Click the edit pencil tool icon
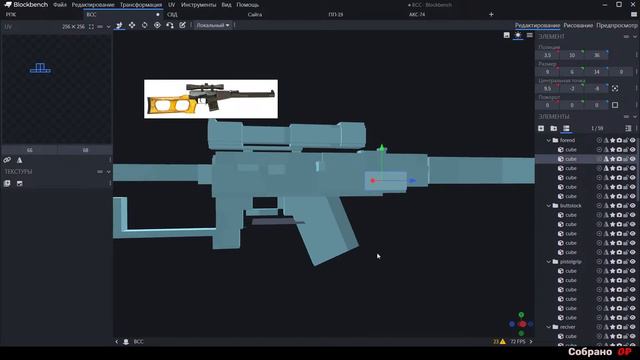The image size is (640, 360). coord(182,25)
